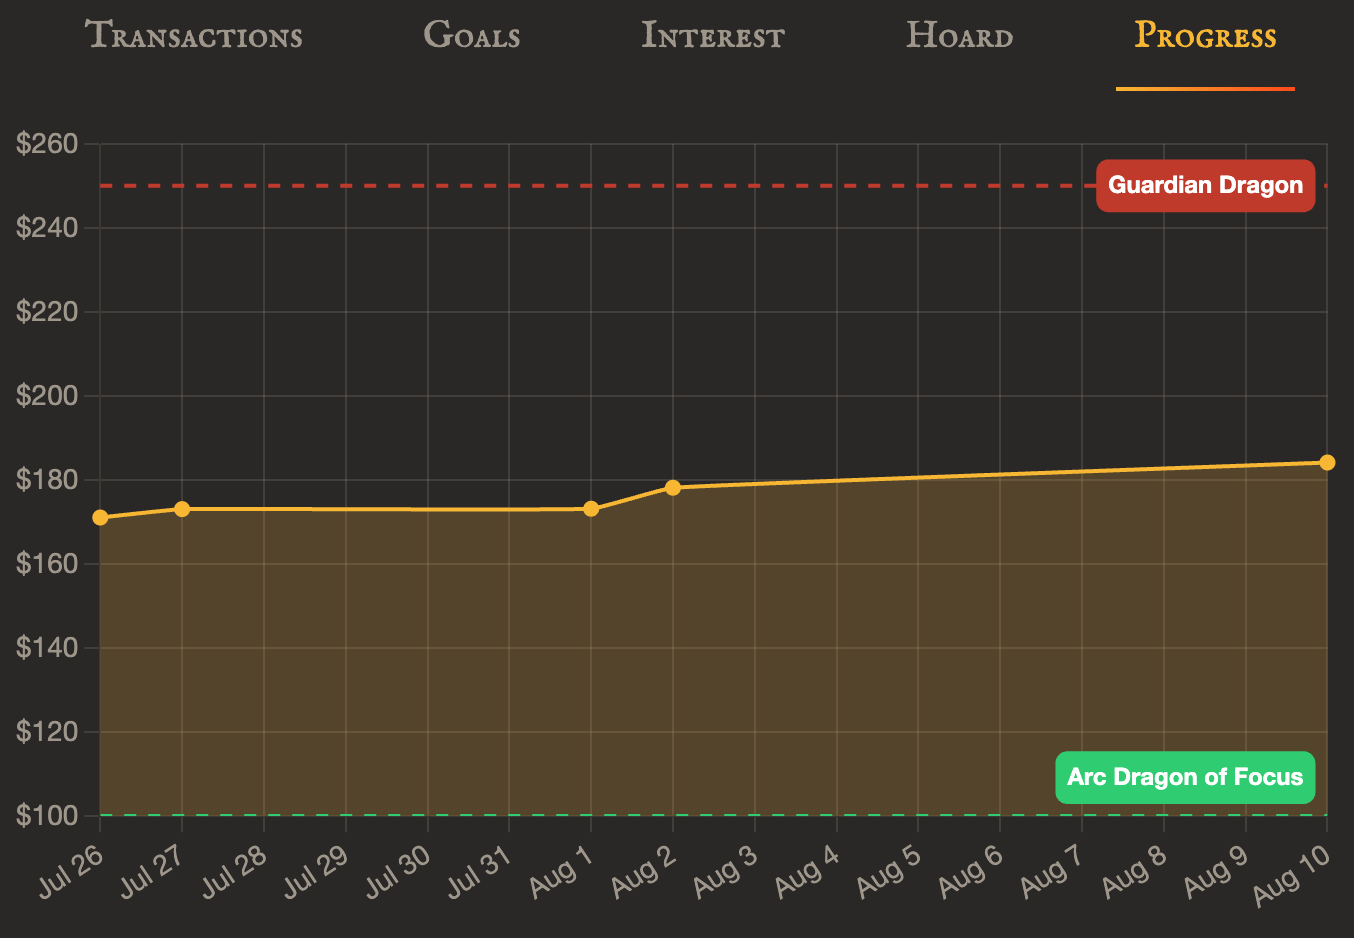Click the Aug 1 data point
Image resolution: width=1354 pixels, height=938 pixels.
click(x=591, y=509)
